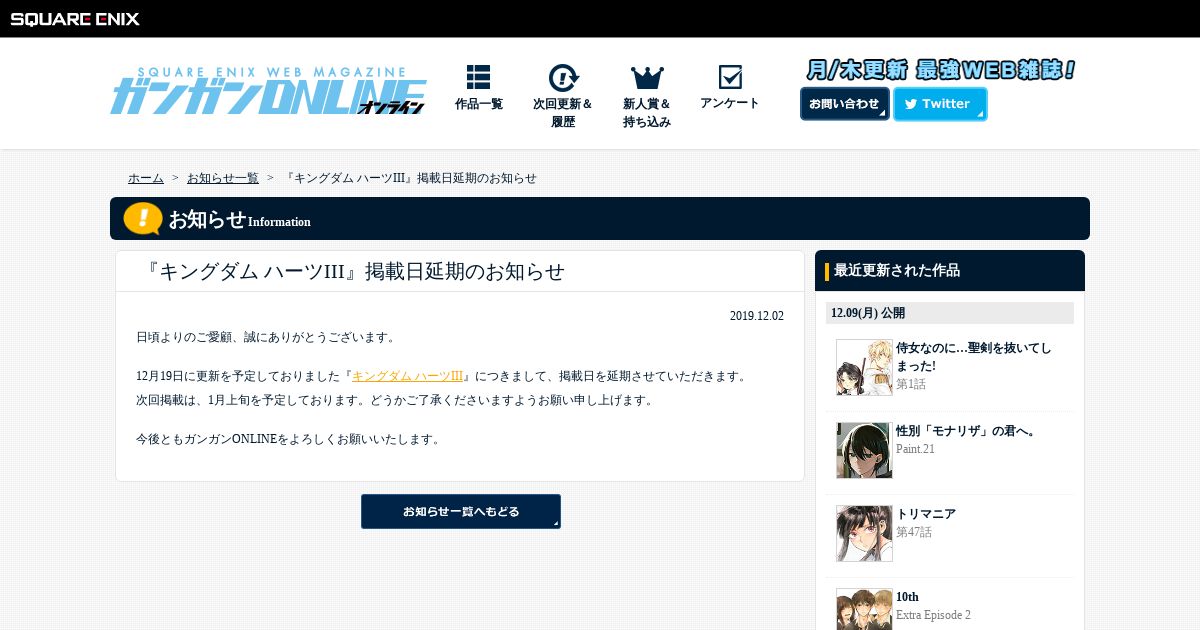Image resolution: width=1200 pixels, height=630 pixels.
Task: Open the お問い合わせ contact button
Action: pyautogui.click(x=844, y=104)
